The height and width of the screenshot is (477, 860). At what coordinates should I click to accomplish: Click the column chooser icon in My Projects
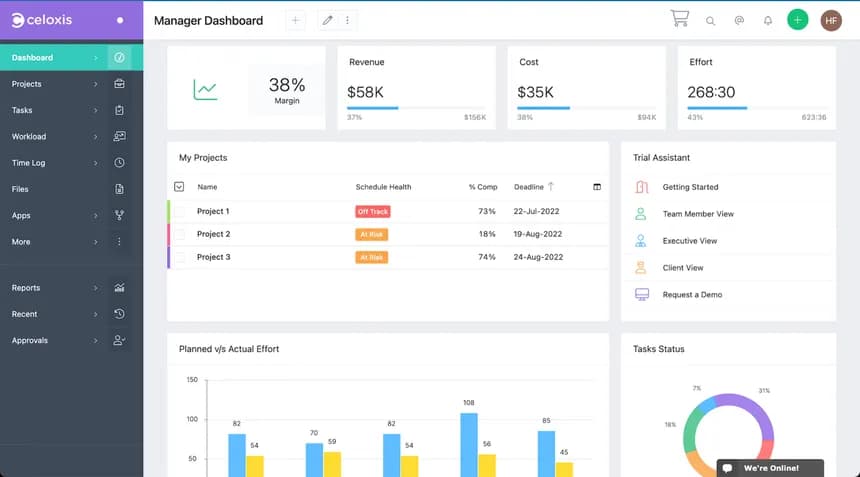point(597,187)
